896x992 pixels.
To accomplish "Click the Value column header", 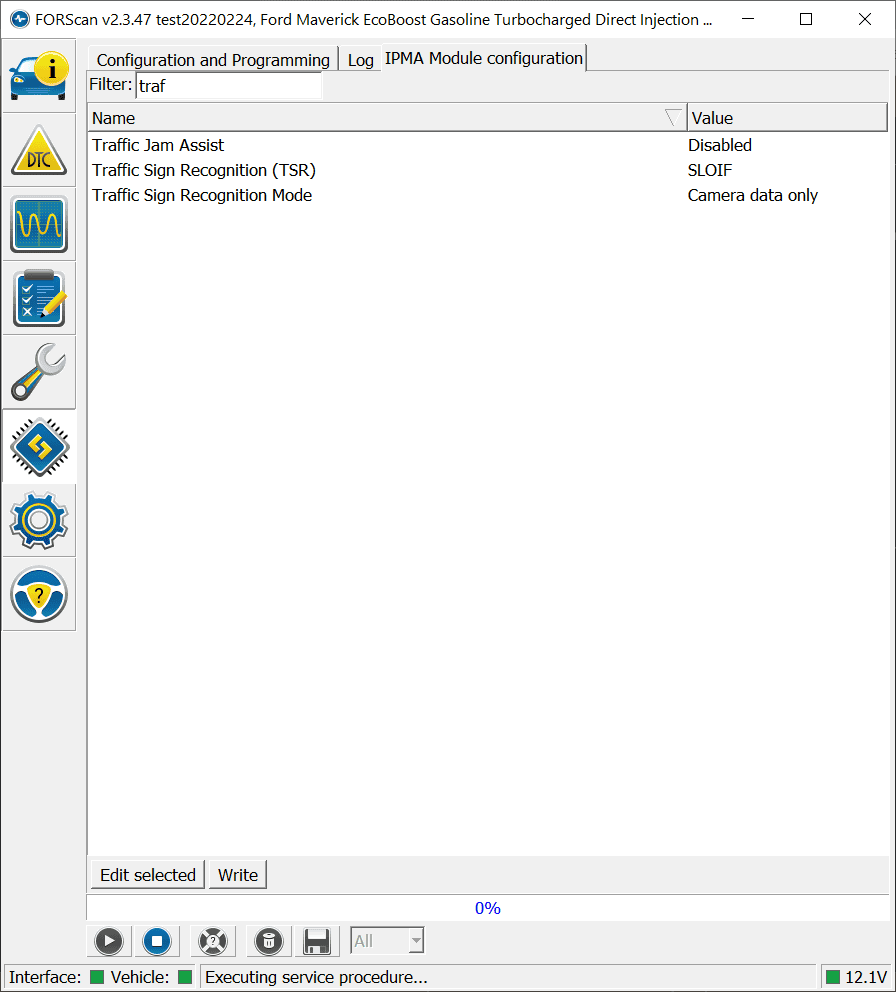I will pos(787,118).
